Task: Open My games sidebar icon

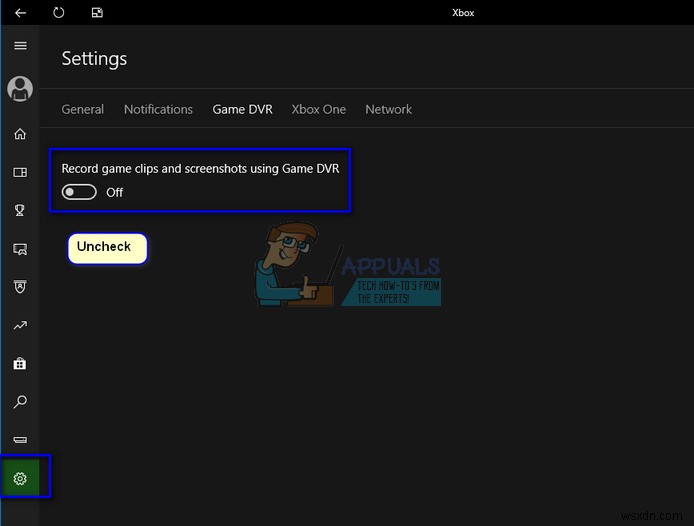Action: (20, 172)
